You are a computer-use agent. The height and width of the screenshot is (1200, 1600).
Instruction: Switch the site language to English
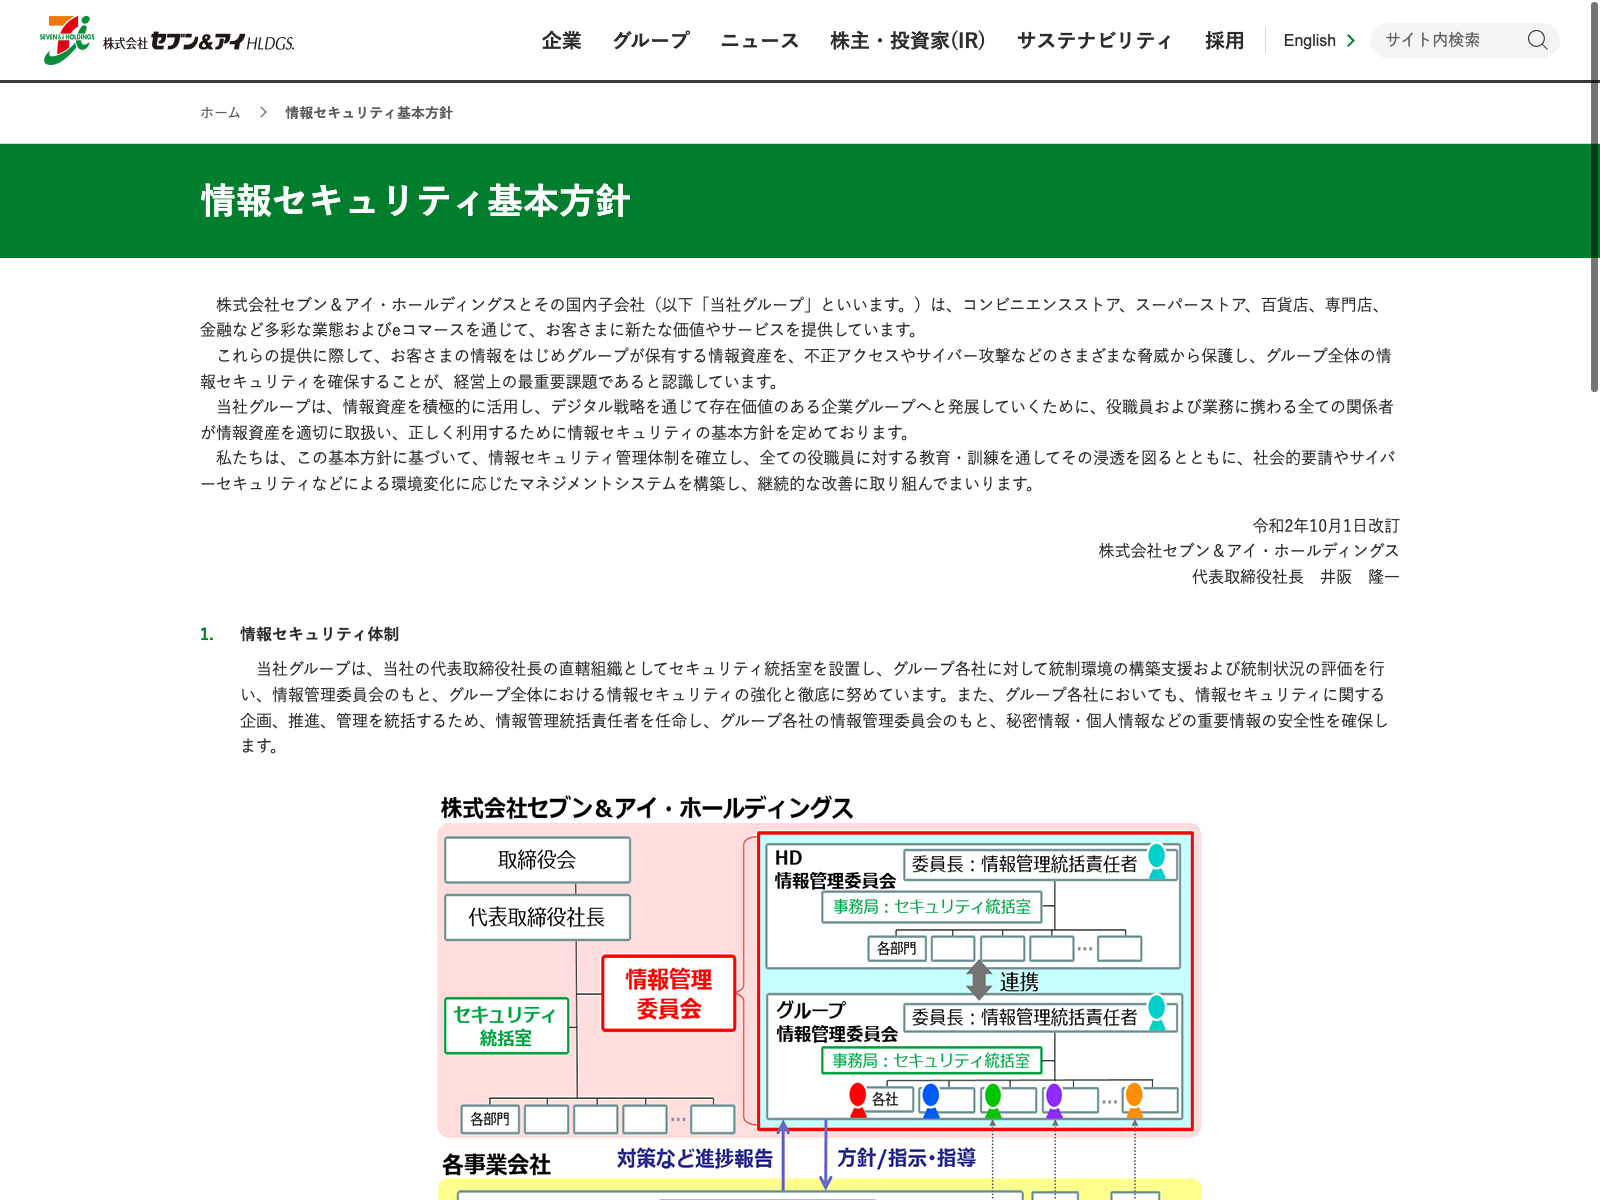pos(1309,40)
